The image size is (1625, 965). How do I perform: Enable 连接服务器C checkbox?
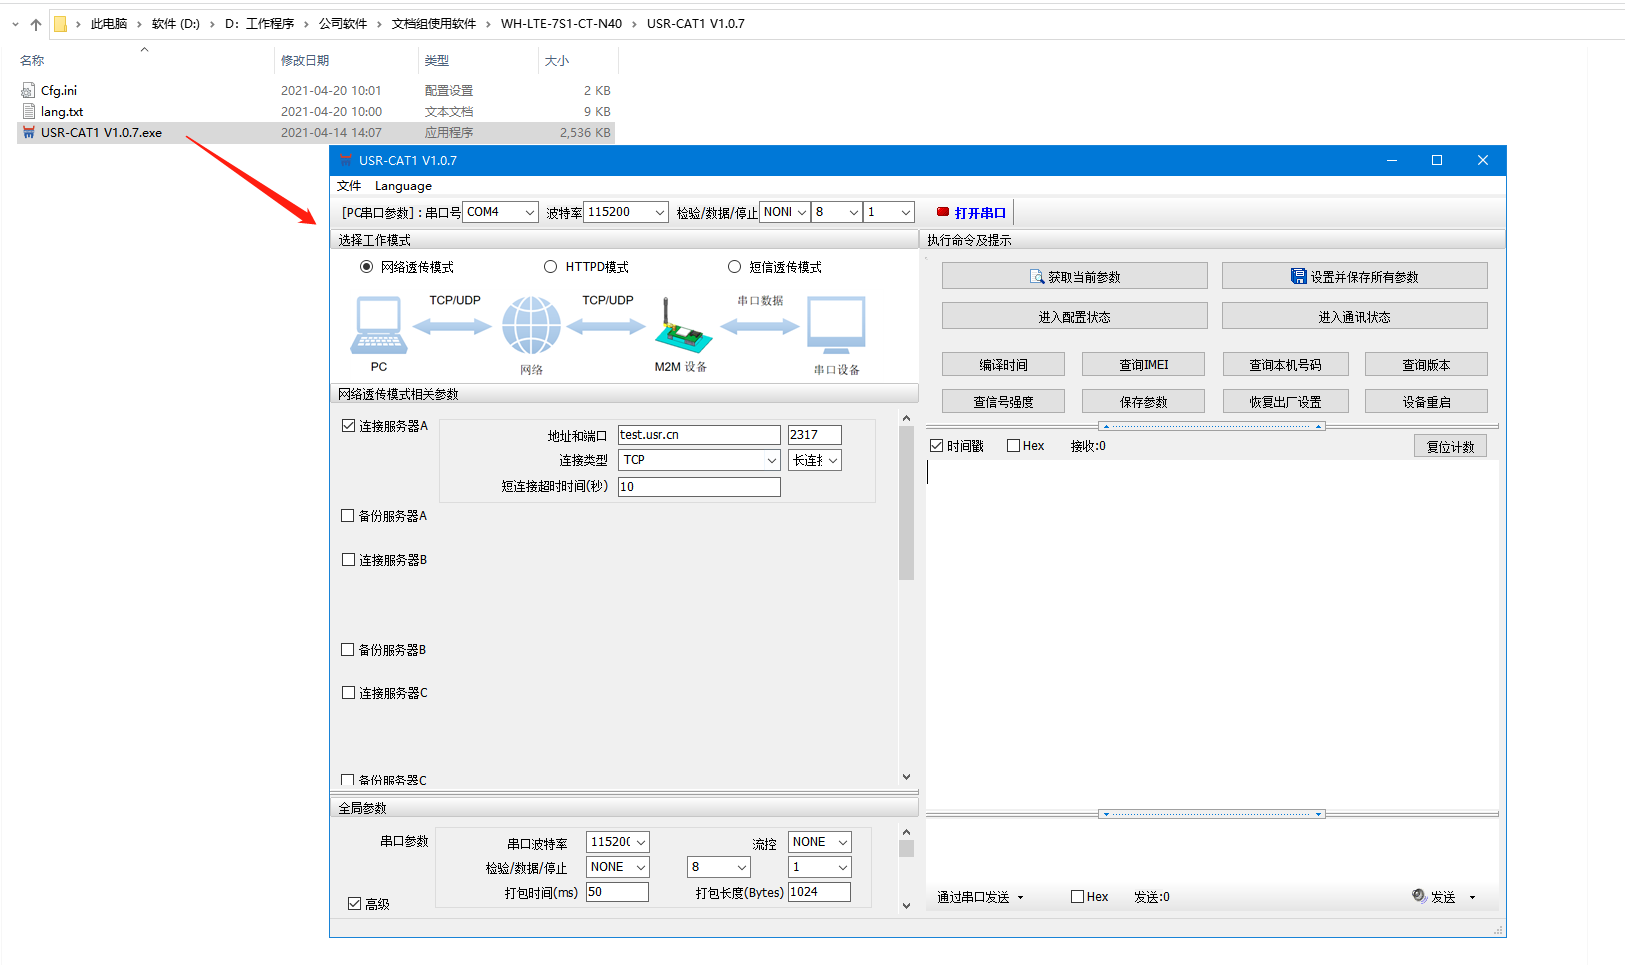[x=348, y=693]
